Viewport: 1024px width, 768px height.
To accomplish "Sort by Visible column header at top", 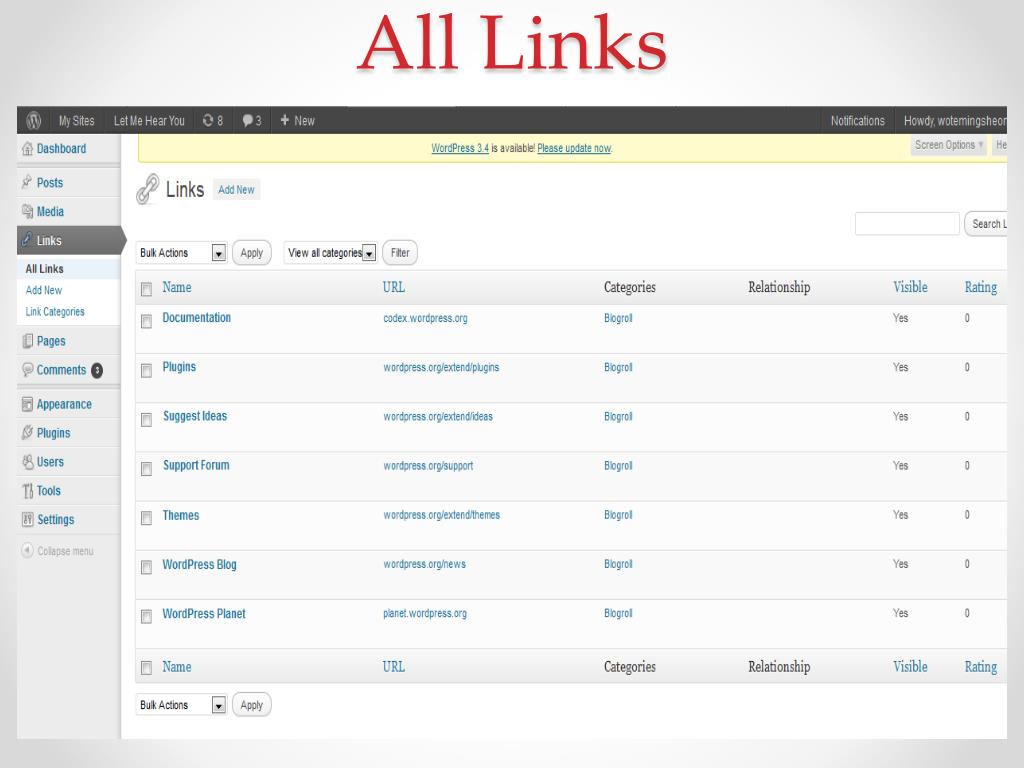I will click(910, 287).
